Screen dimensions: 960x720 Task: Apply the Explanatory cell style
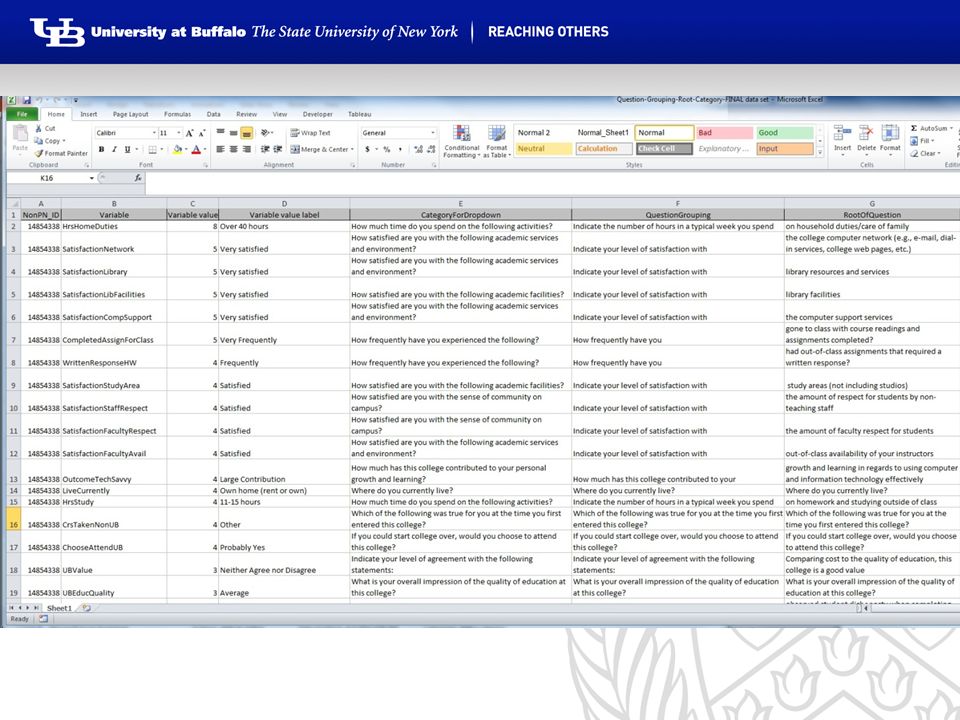click(x=724, y=149)
